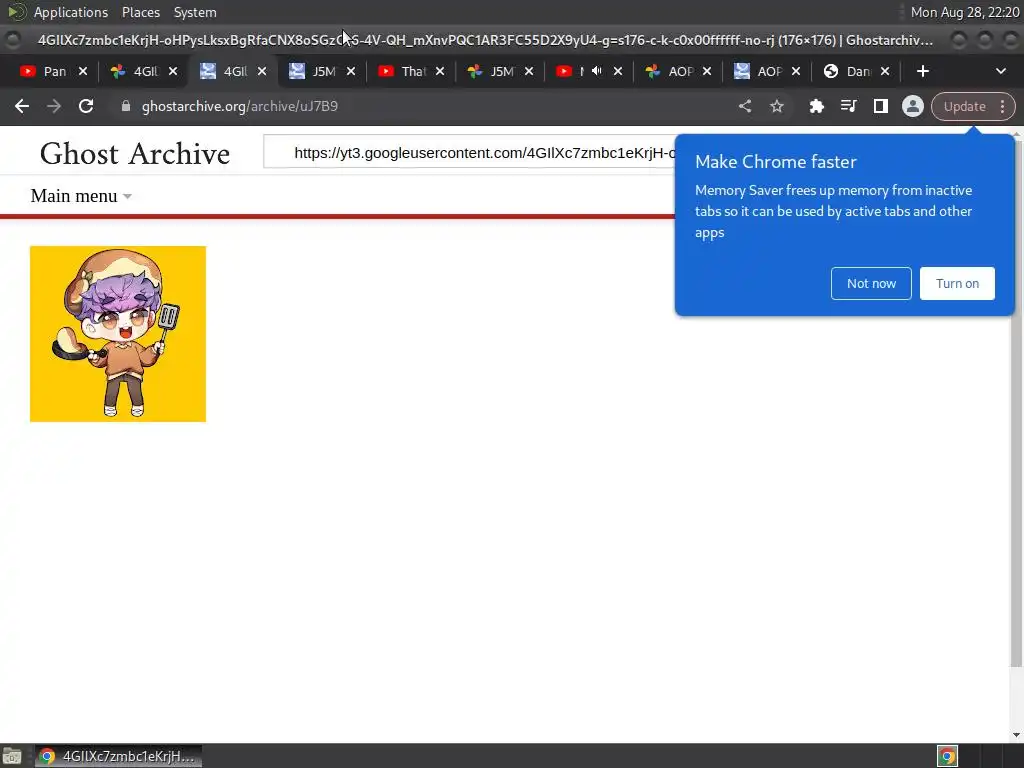Close the Pan tab
The width and height of the screenshot is (1024, 768).
pyautogui.click(x=83, y=71)
